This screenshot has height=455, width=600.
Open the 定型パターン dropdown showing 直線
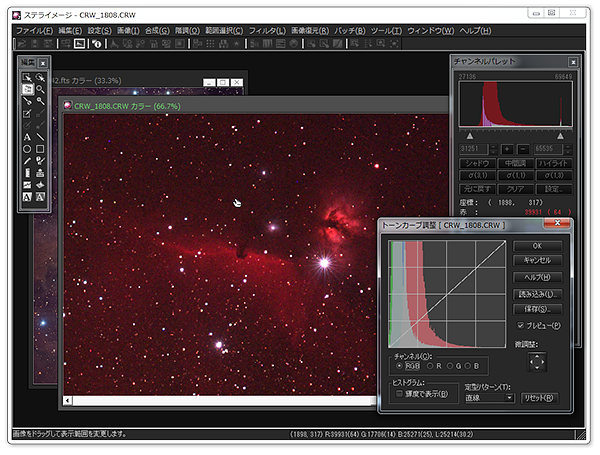pyautogui.click(x=489, y=398)
